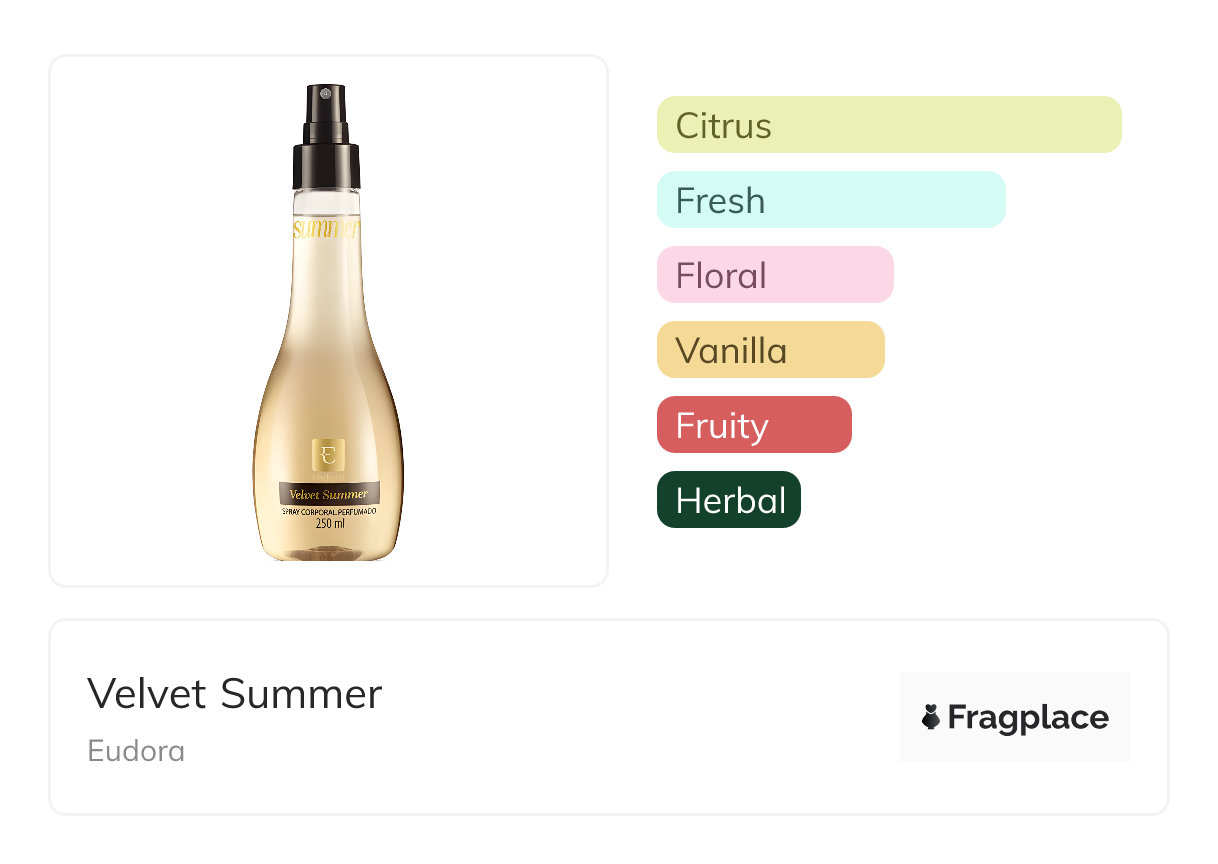
Task: Click the dark "Velvet Summer" label on bottle
Action: pyautogui.click(x=328, y=494)
